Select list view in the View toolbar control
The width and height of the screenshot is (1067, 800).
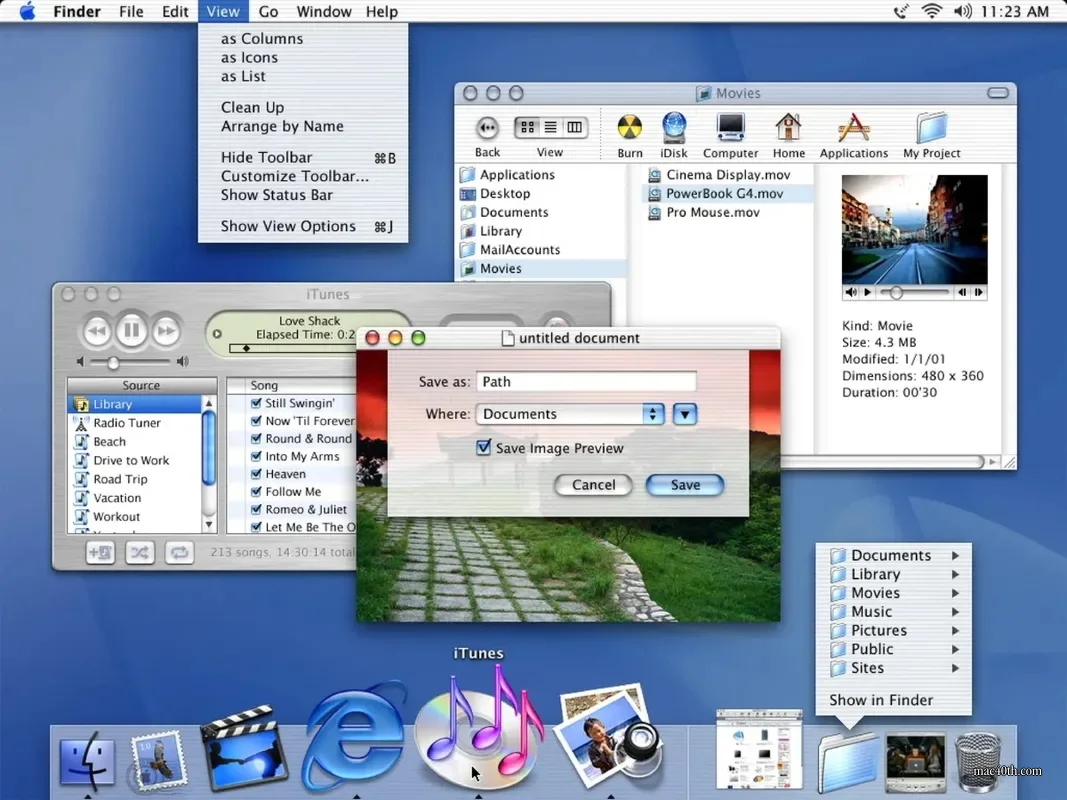point(550,127)
